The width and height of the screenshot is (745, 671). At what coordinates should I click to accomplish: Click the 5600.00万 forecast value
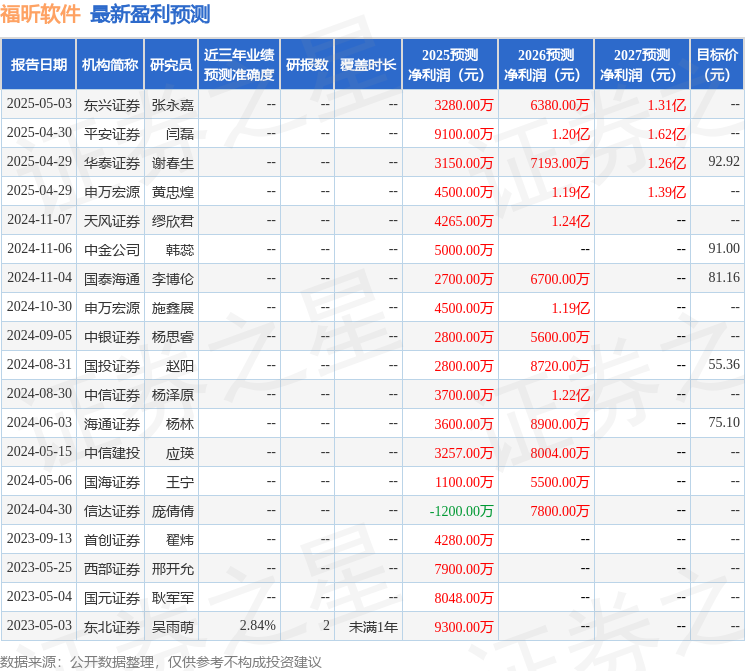point(560,337)
